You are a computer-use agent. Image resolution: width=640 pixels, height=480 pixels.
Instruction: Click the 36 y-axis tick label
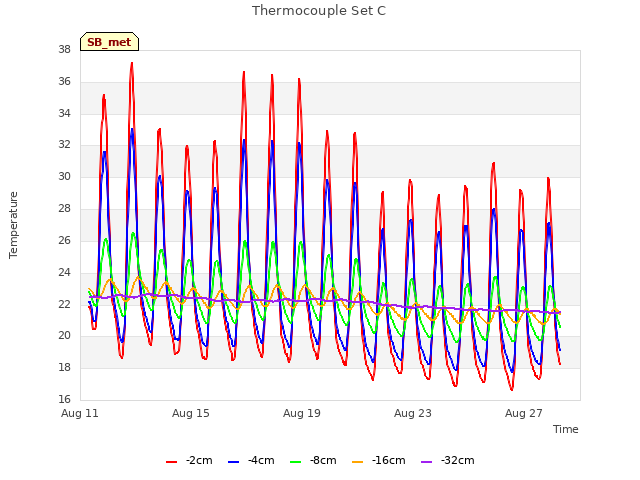(64, 82)
